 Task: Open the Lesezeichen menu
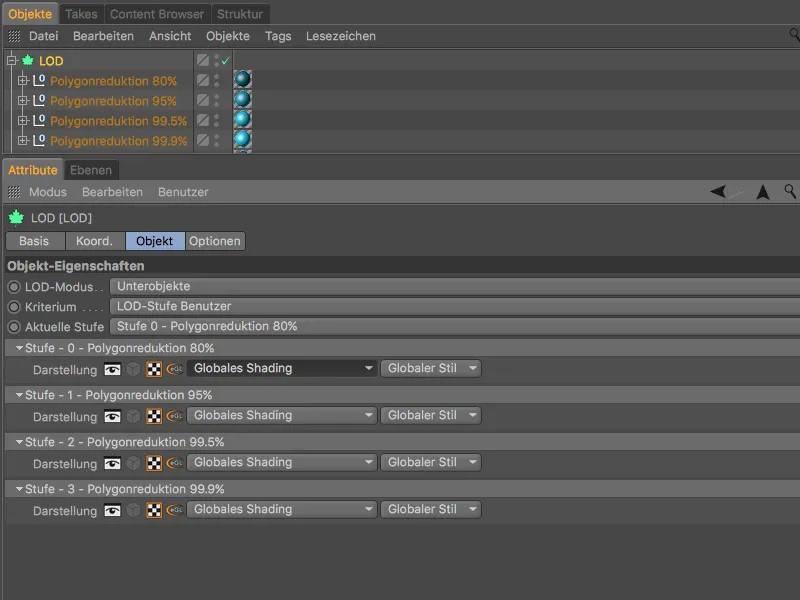point(341,36)
